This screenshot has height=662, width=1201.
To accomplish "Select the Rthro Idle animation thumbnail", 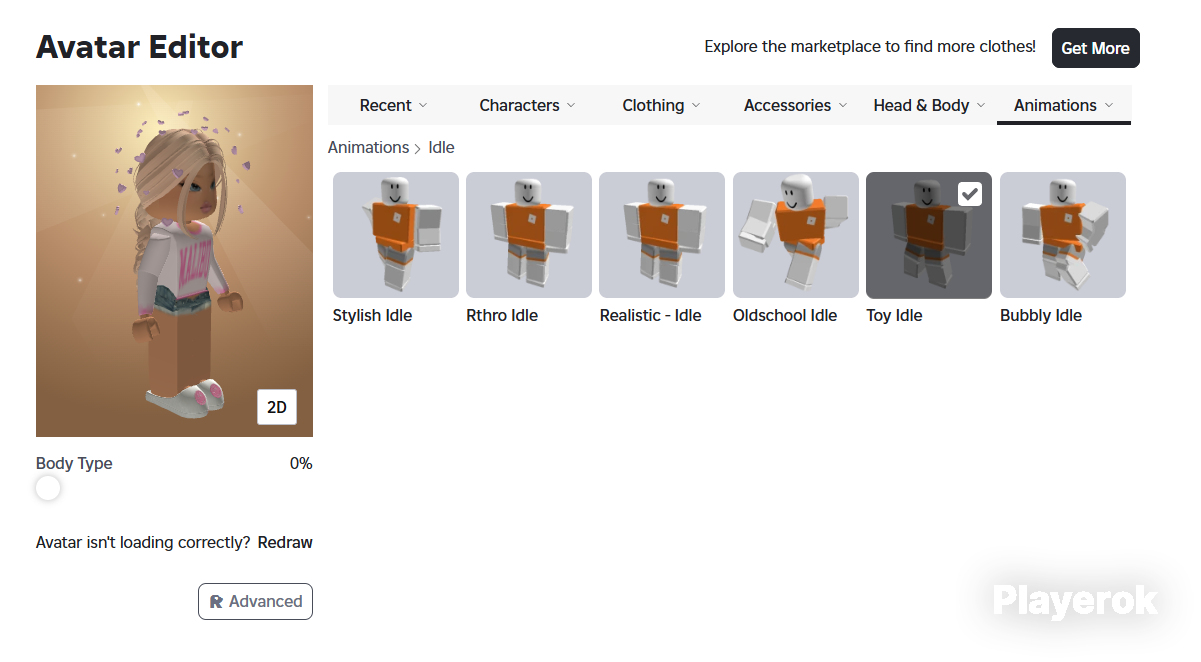I will tap(529, 235).
